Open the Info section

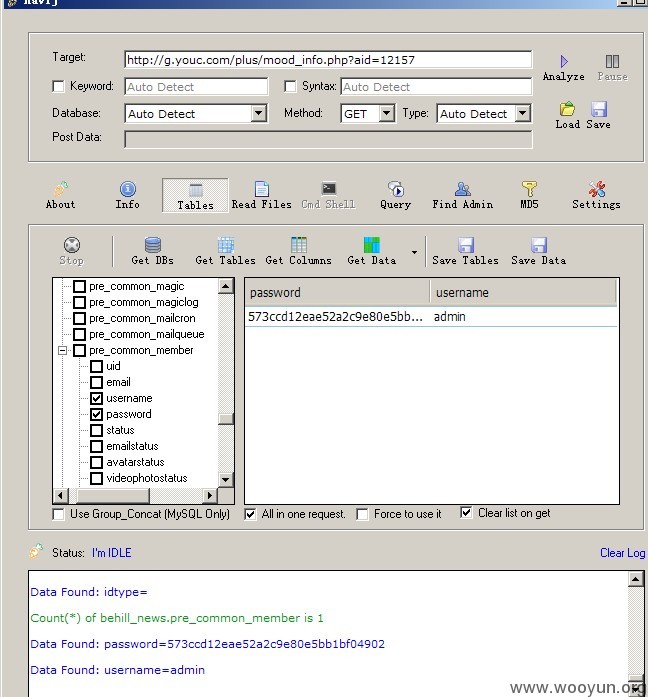128,196
